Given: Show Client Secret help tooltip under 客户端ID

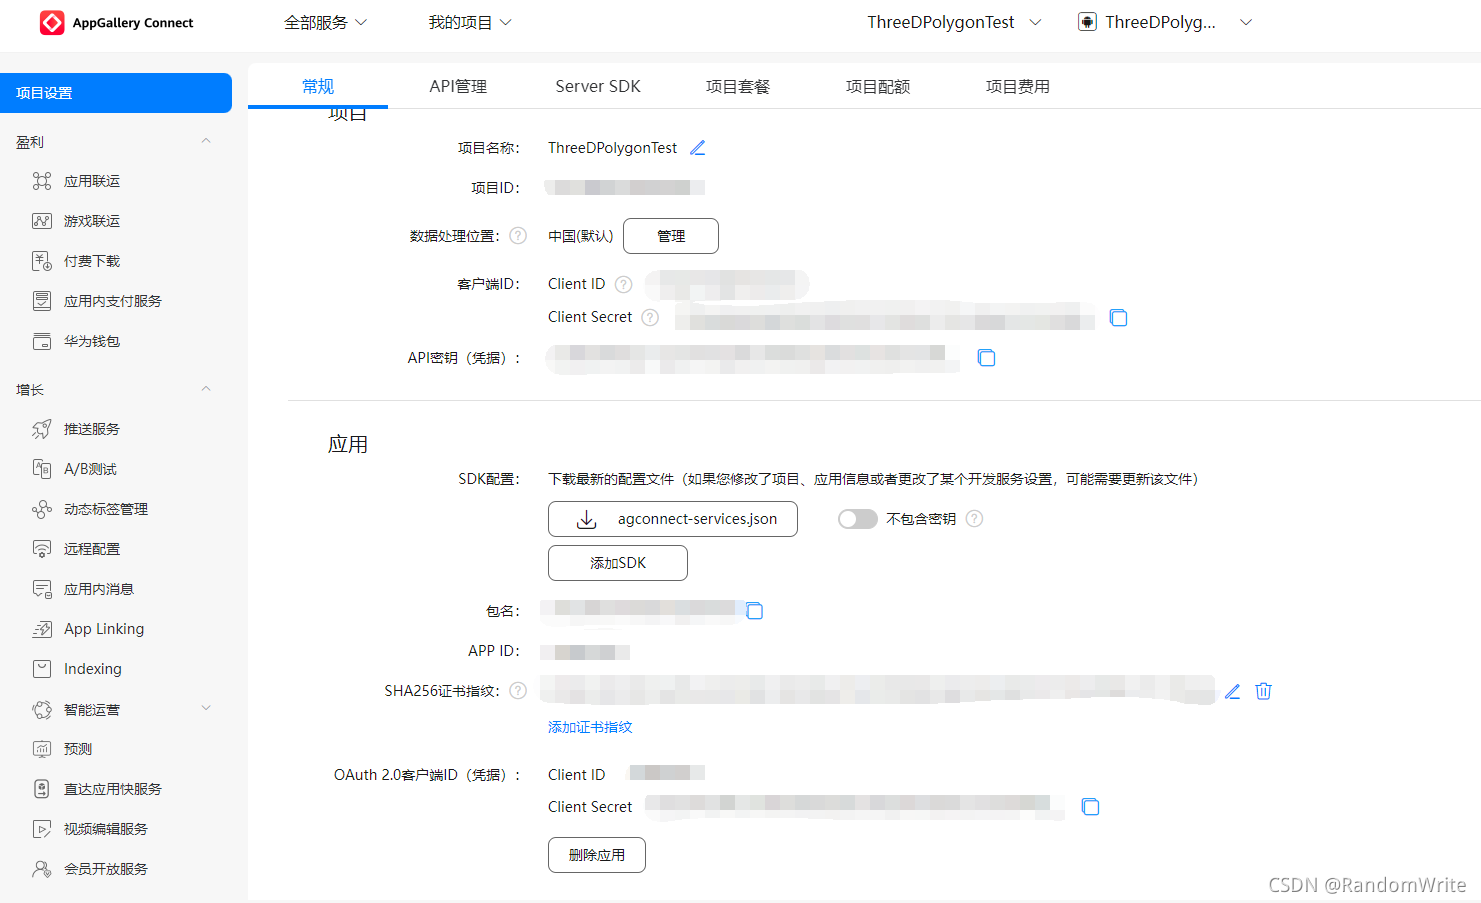Looking at the screenshot, I should pyautogui.click(x=650, y=317).
